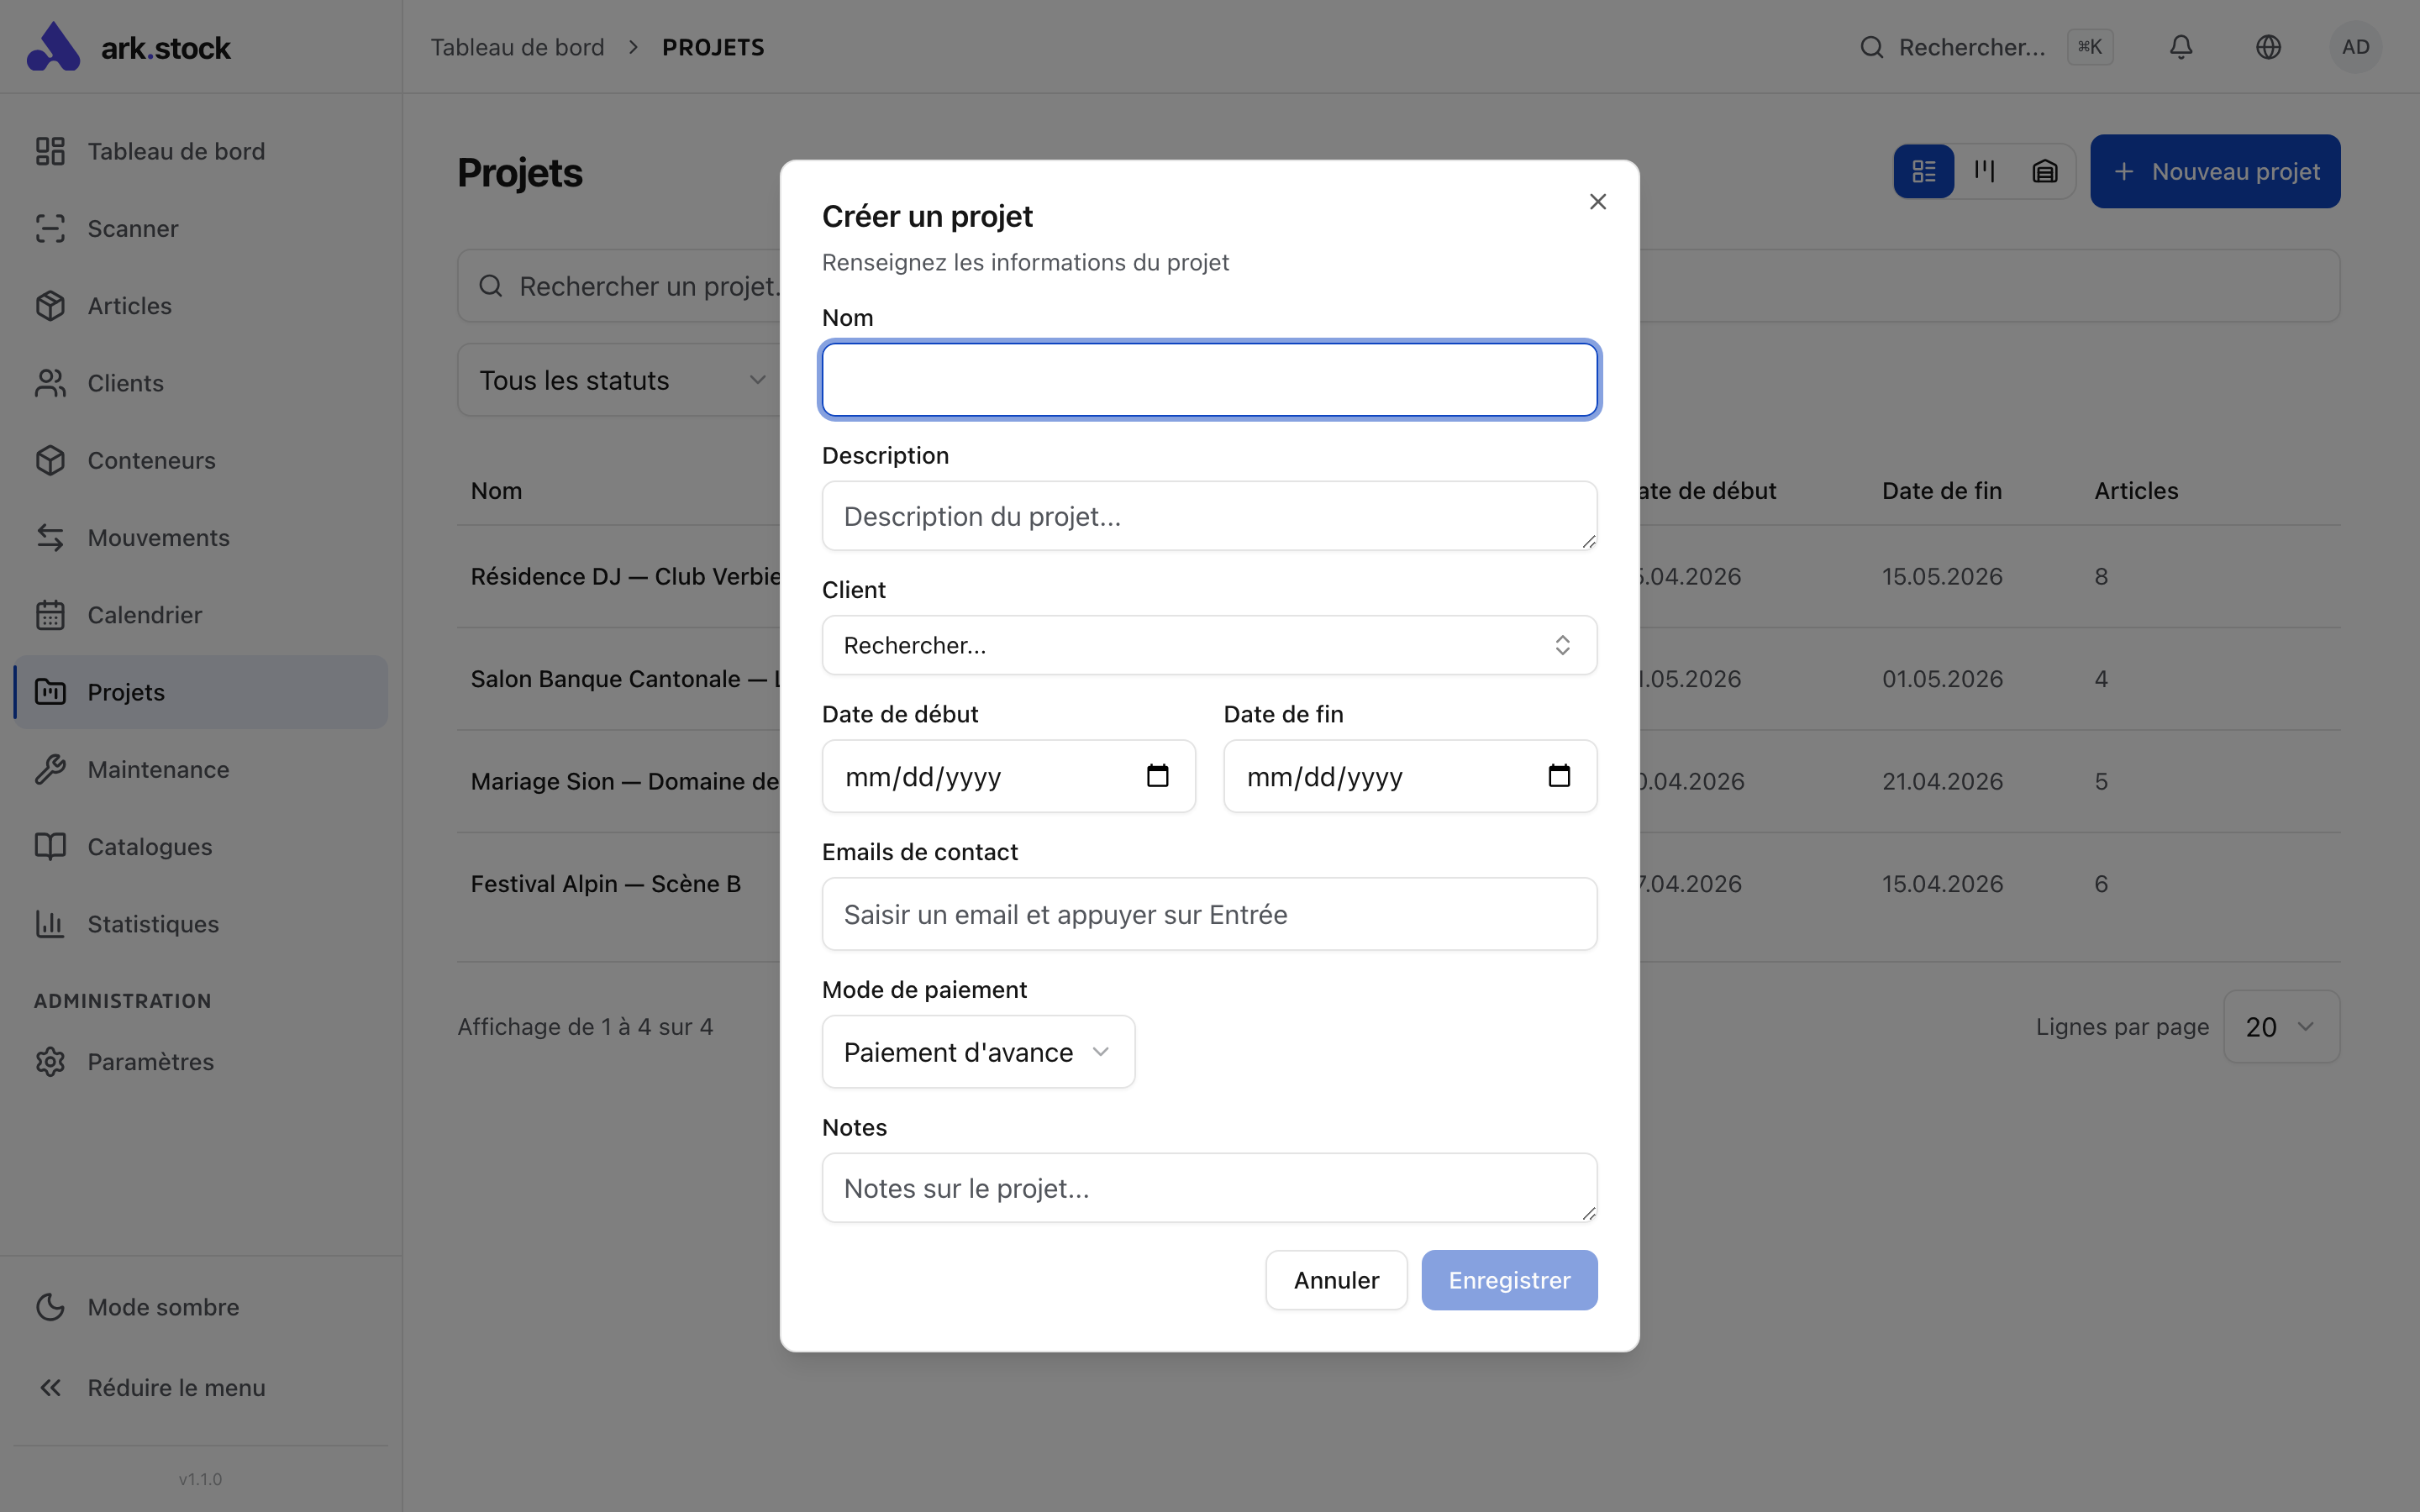Collapse the sidebar with Réduire le menu

pyautogui.click(x=176, y=1387)
